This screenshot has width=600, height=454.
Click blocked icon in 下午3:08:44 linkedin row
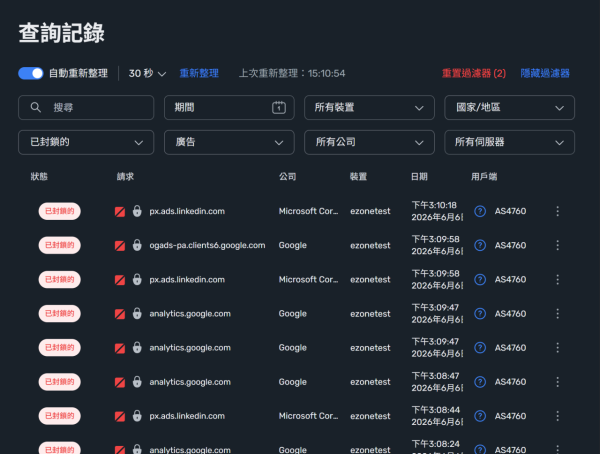tap(120, 416)
